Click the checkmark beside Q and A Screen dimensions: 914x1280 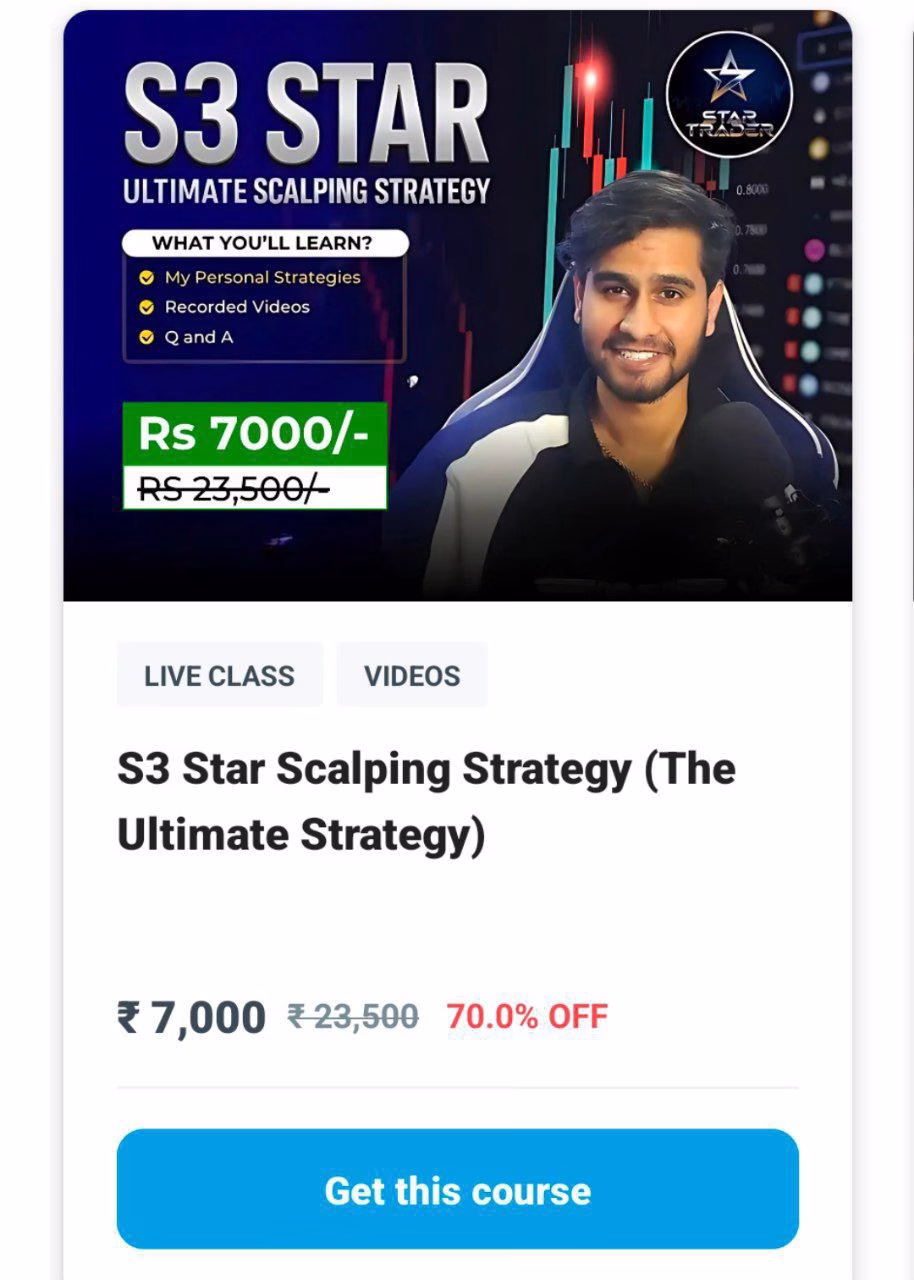click(x=147, y=337)
